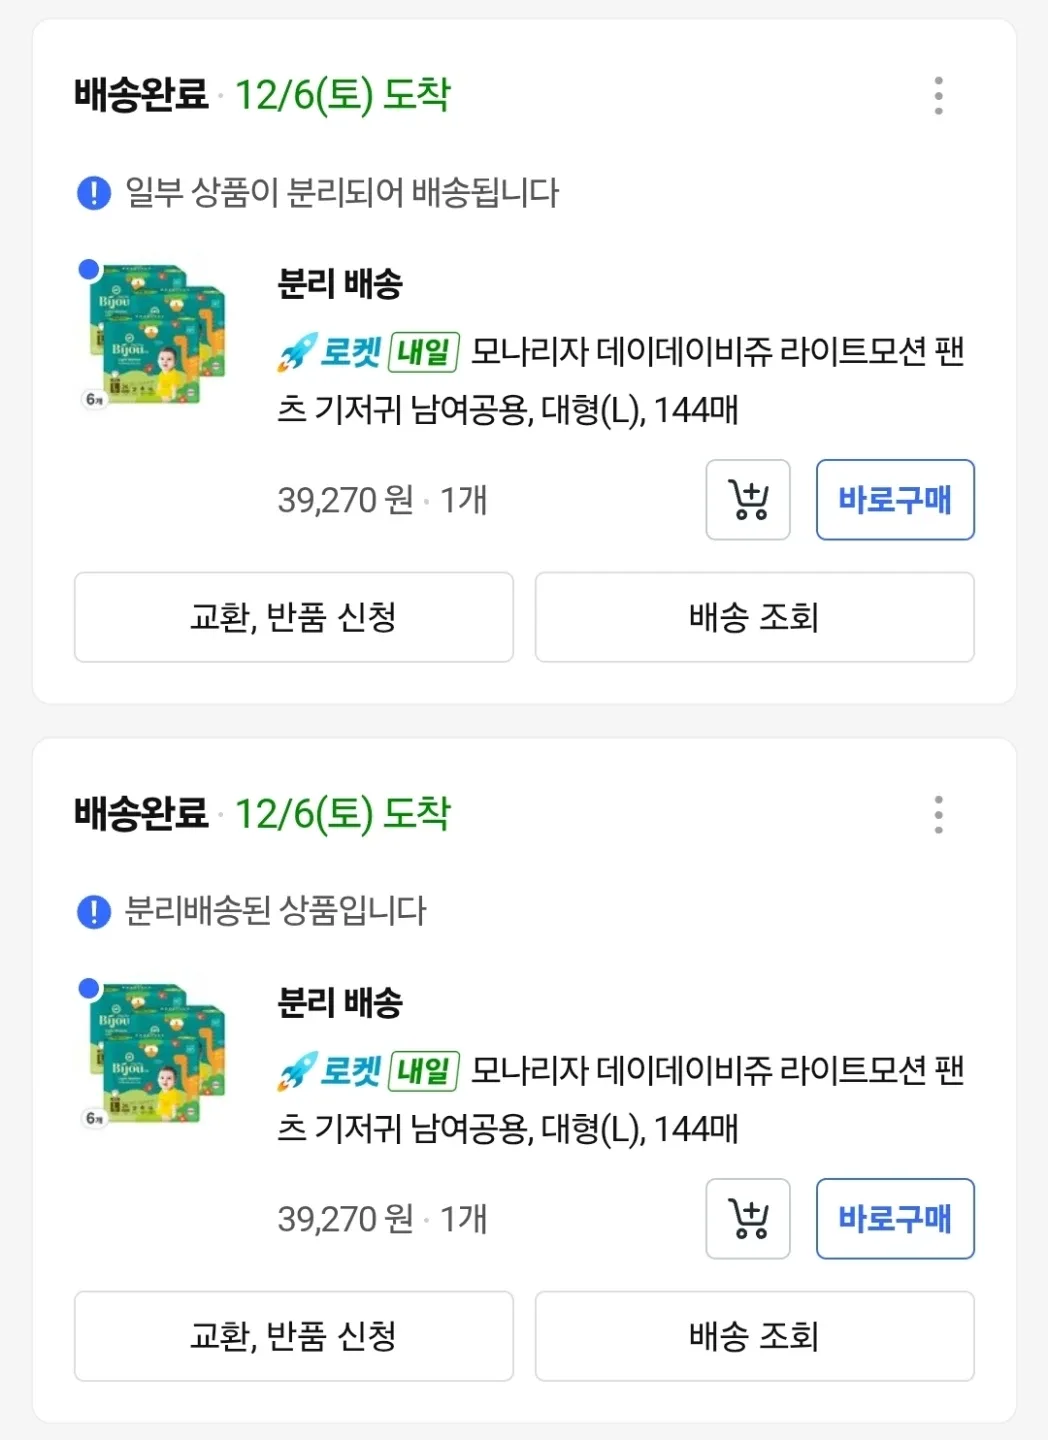Check 배송 조회 for the top order

[x=754, y=617]
